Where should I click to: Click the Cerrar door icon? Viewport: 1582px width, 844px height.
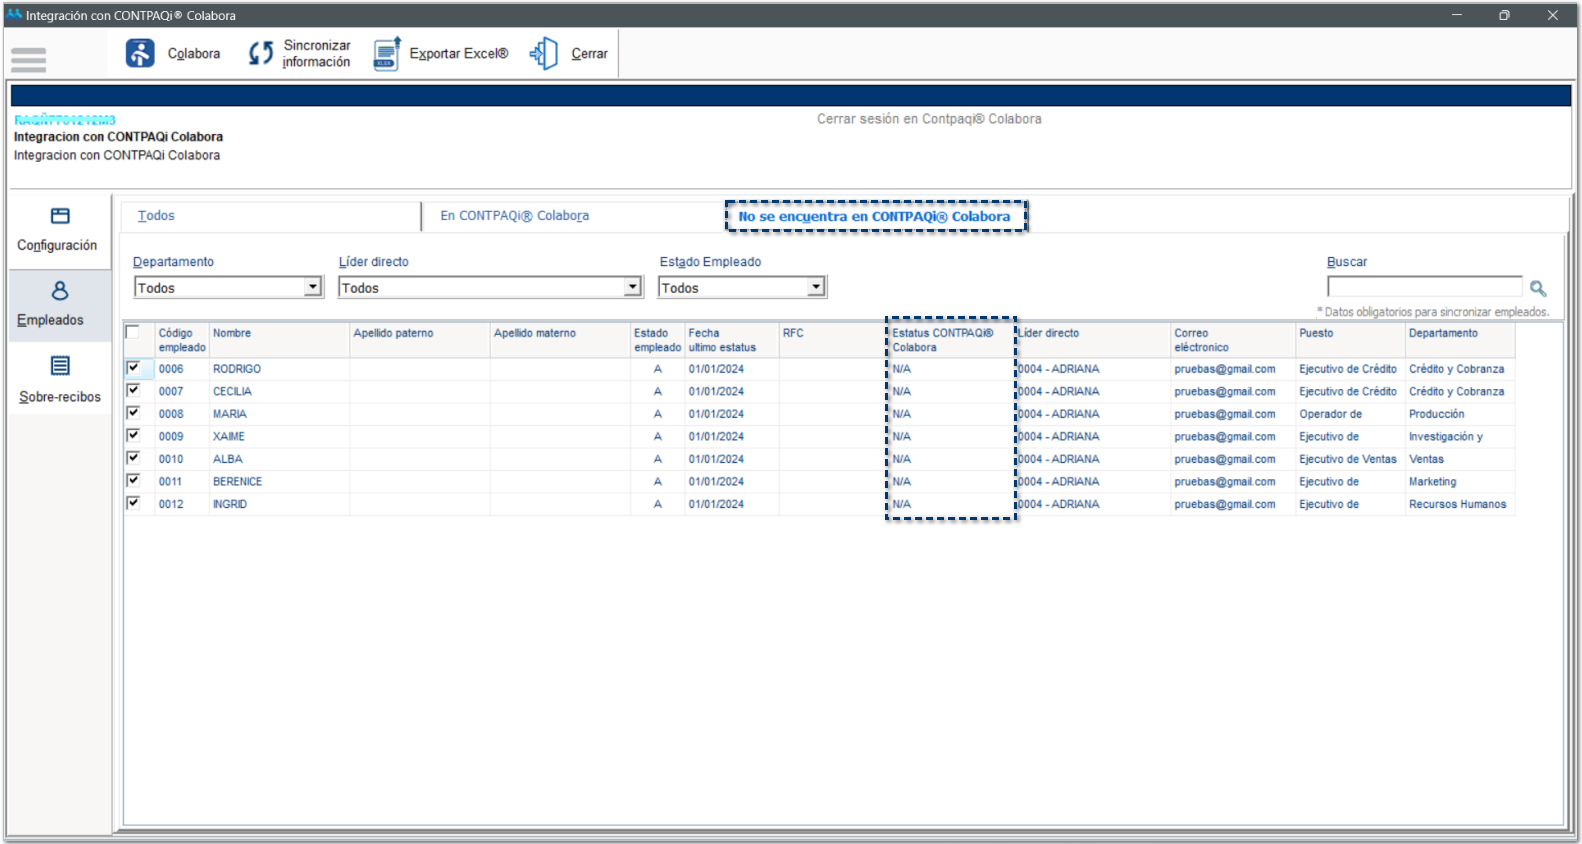pos(544,53)
